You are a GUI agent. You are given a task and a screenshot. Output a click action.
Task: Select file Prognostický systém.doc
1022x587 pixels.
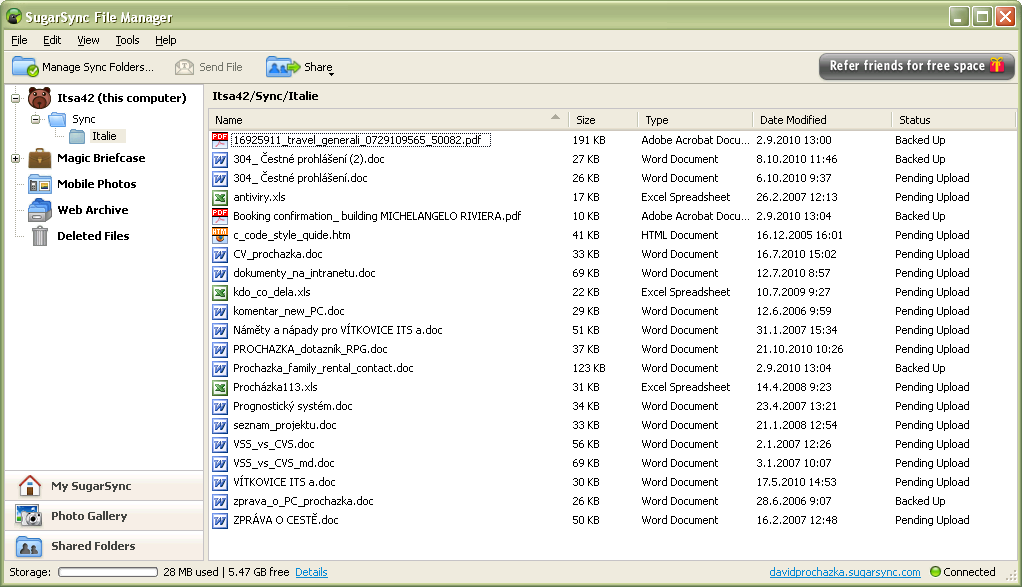click(x=293, y=407)
